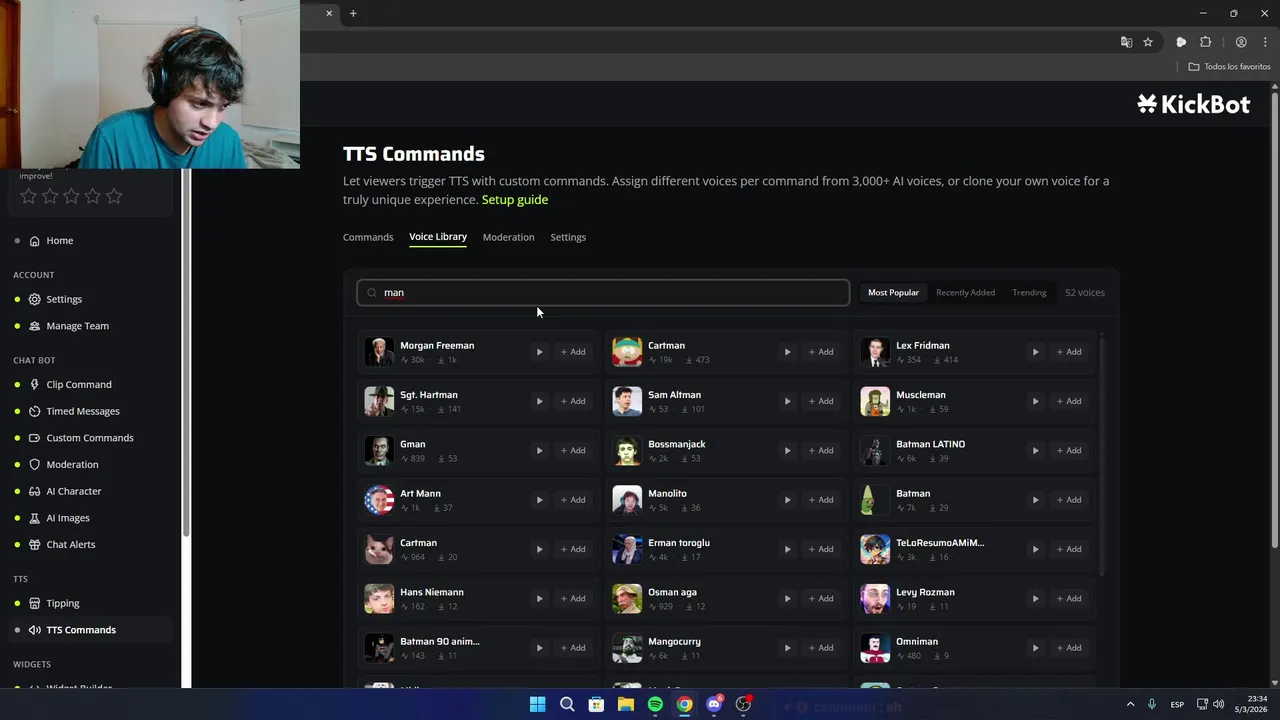Open the browser translate icon
Viewport: 1280px width, 720px height.
(x=1126, y=42)
